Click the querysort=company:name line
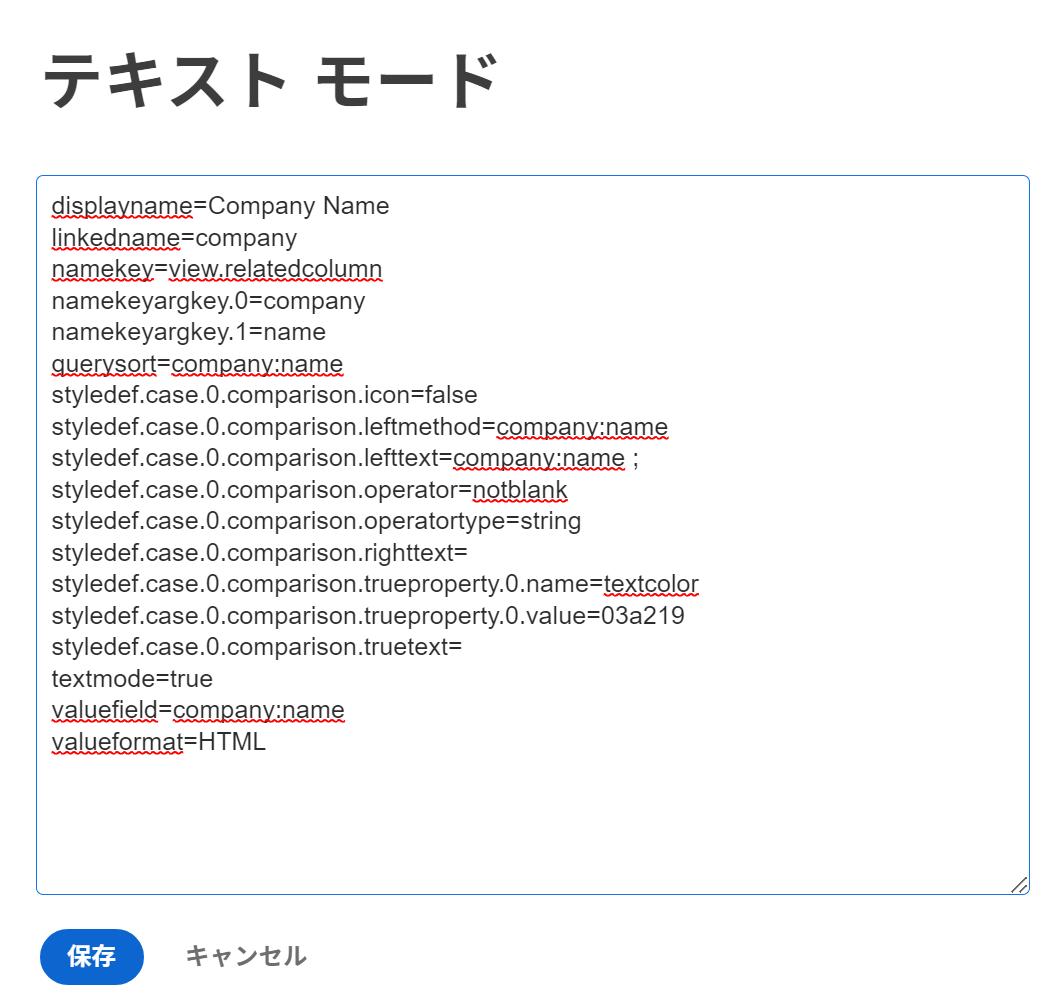 [x=195, y=362]
